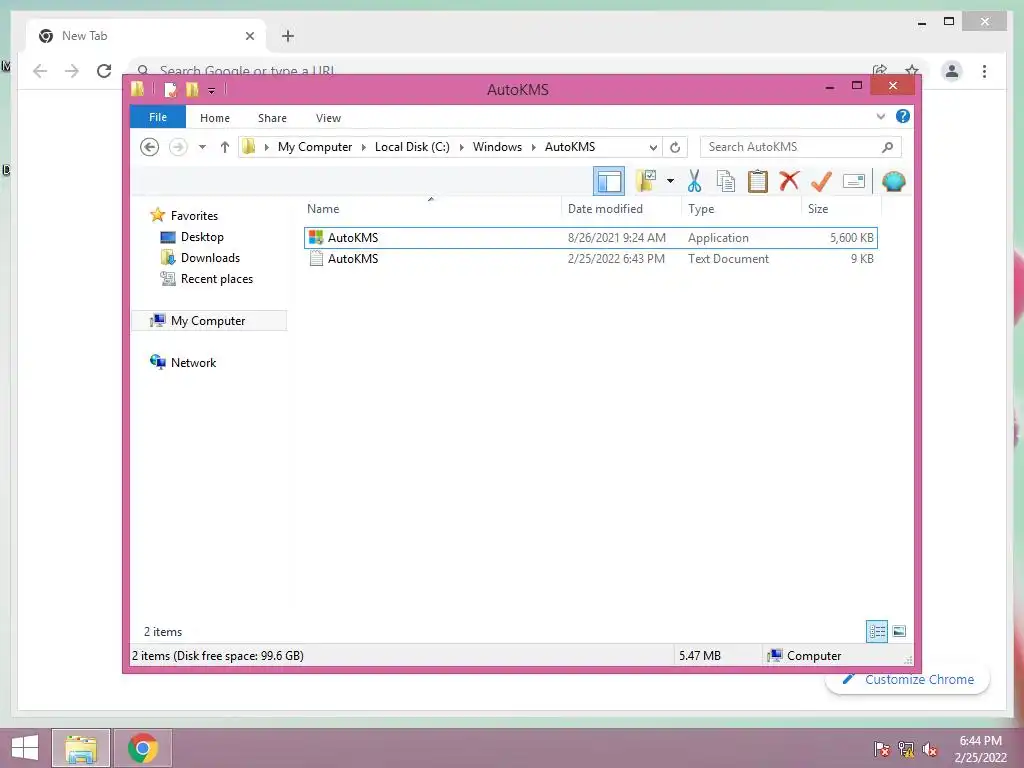Close the New Tab in Chrome
Screen dimensions: 1024x768
click(x=249, y=36)
